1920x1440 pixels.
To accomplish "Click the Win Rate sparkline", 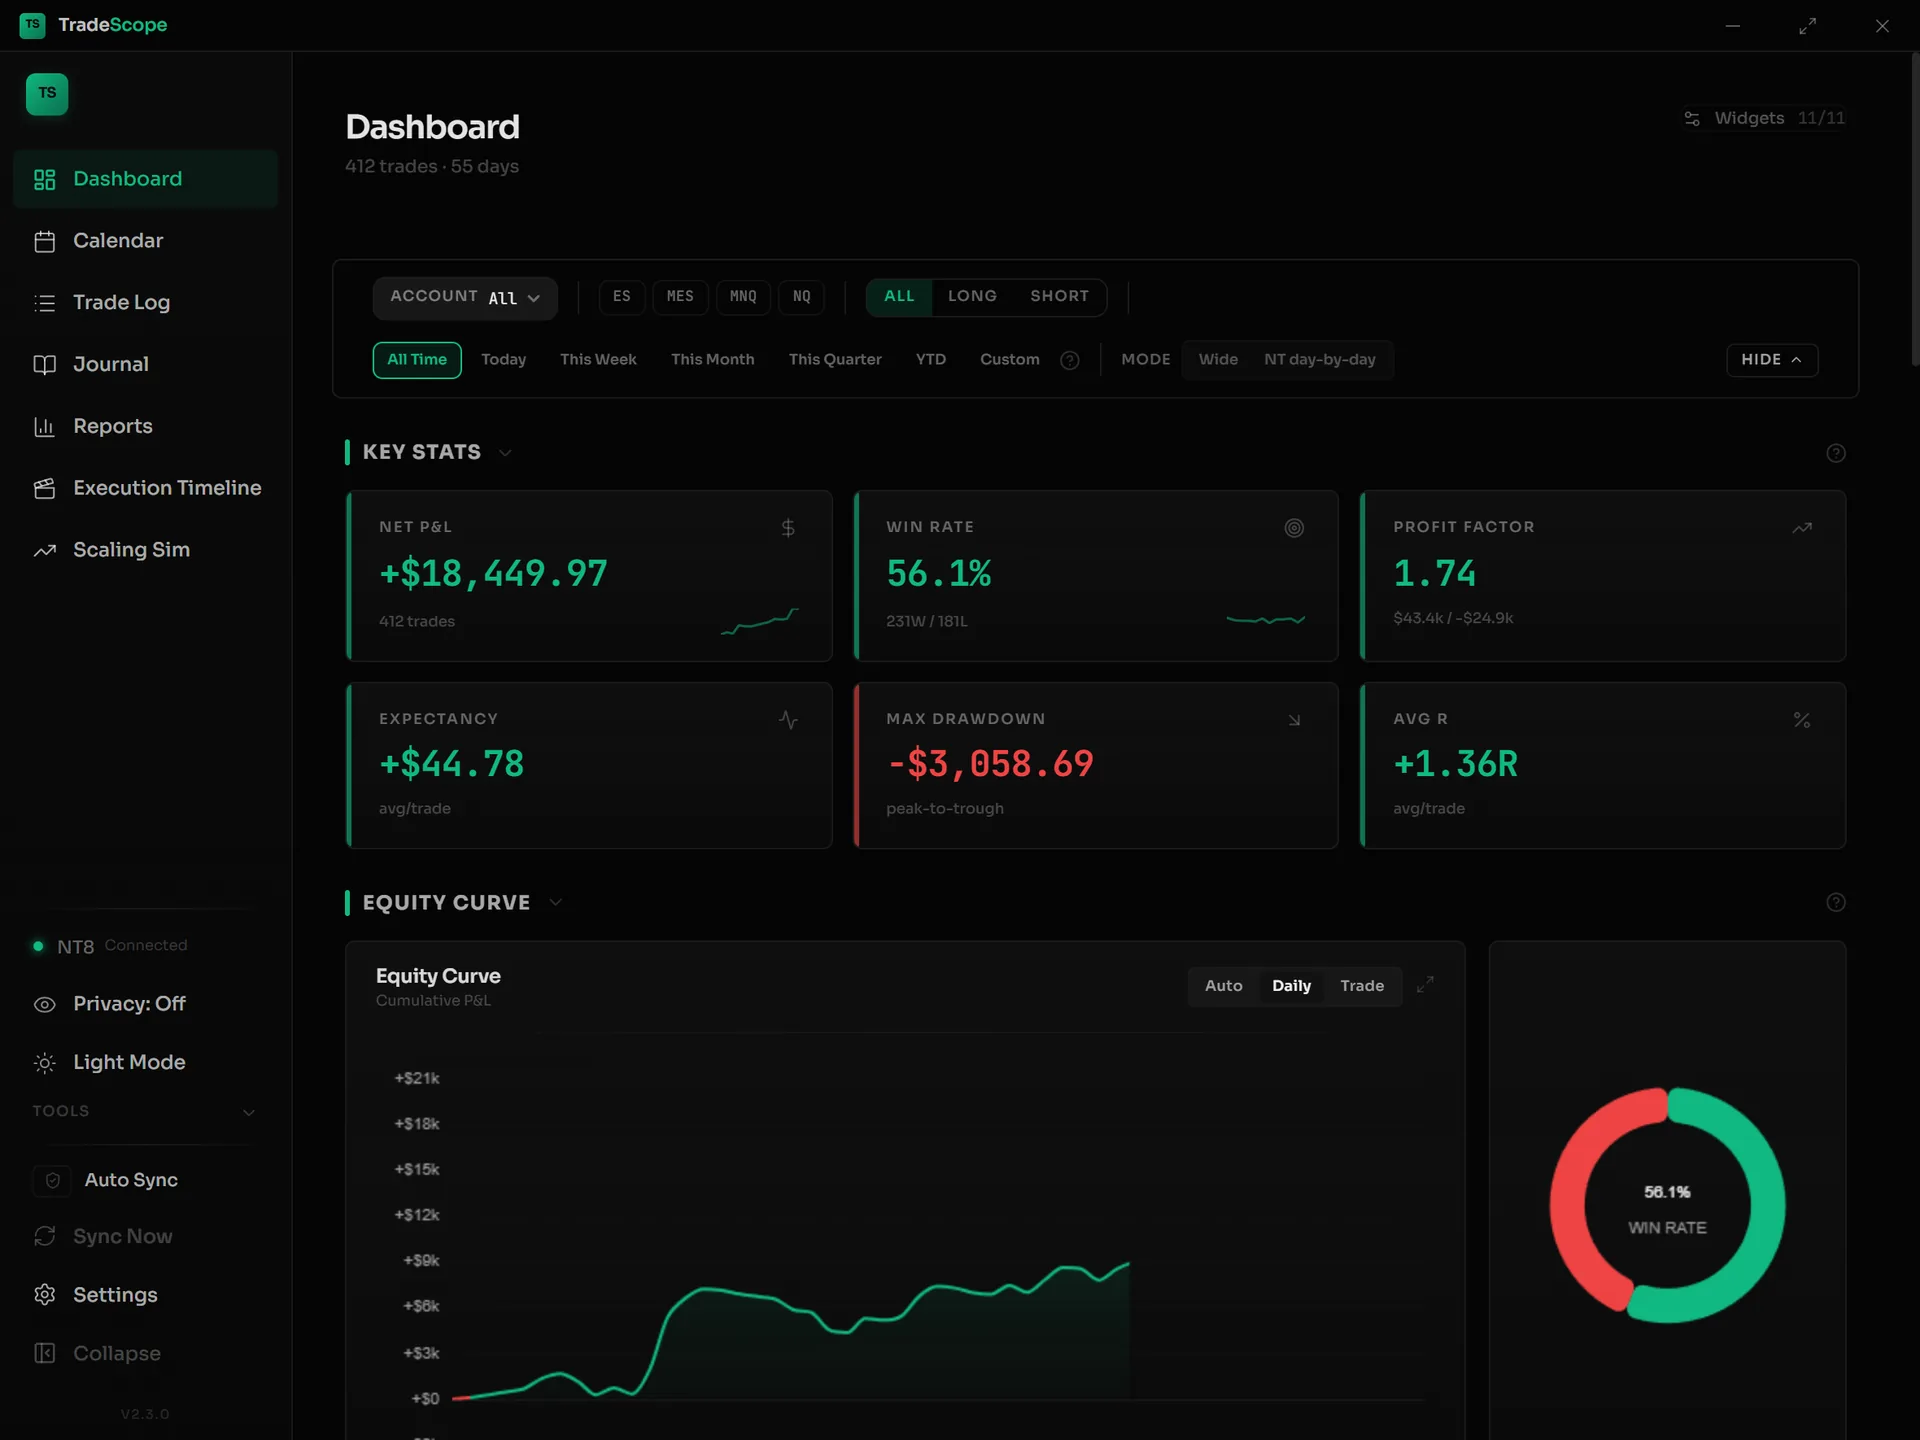I will [1266, 620].
